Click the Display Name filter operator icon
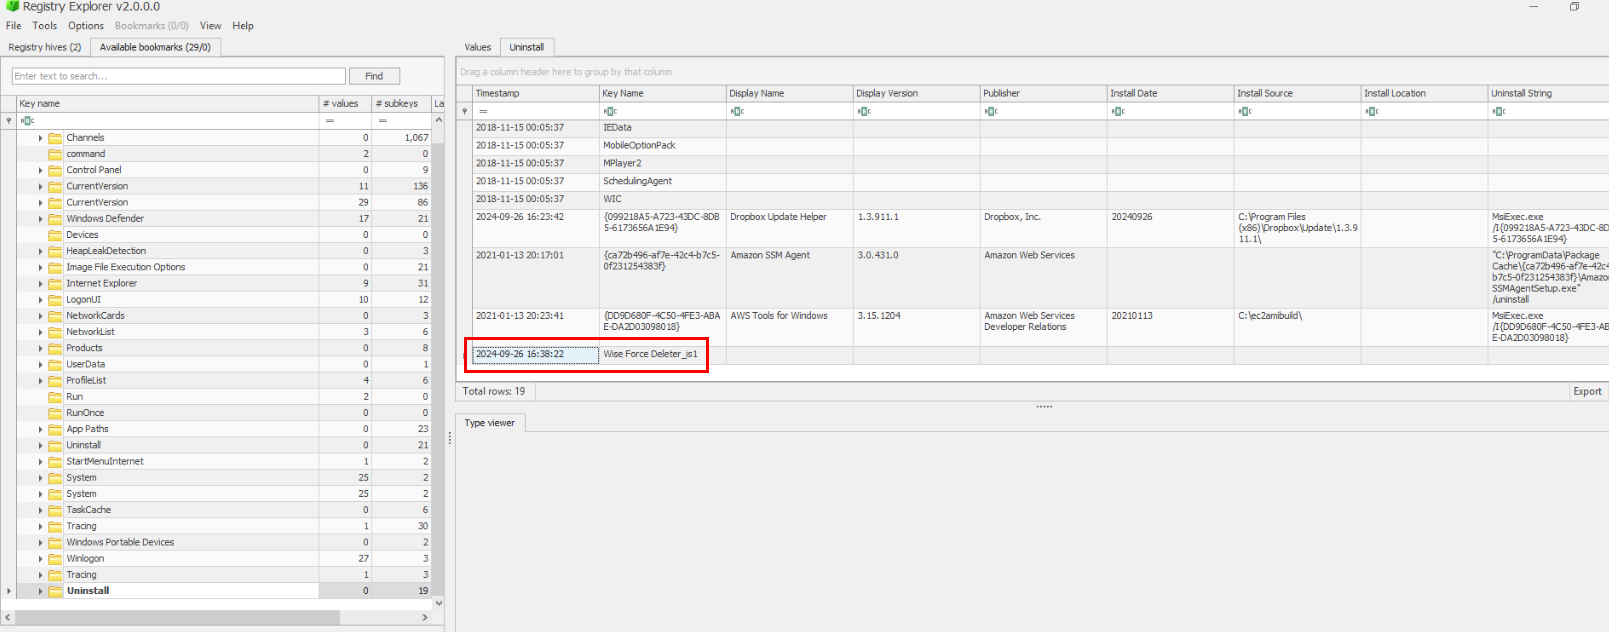 [x=737, y=111]
